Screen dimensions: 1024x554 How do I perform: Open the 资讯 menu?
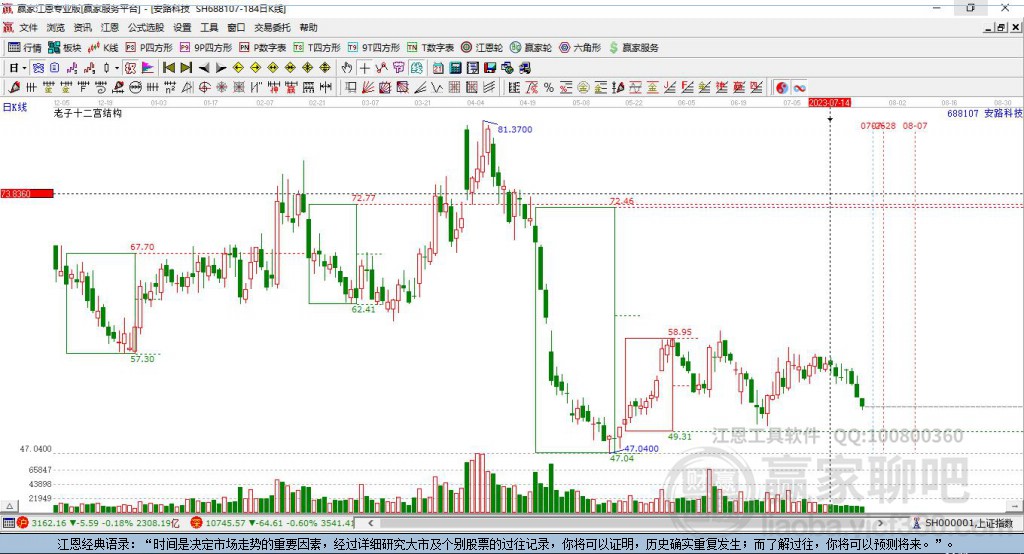tap(82, 27)
